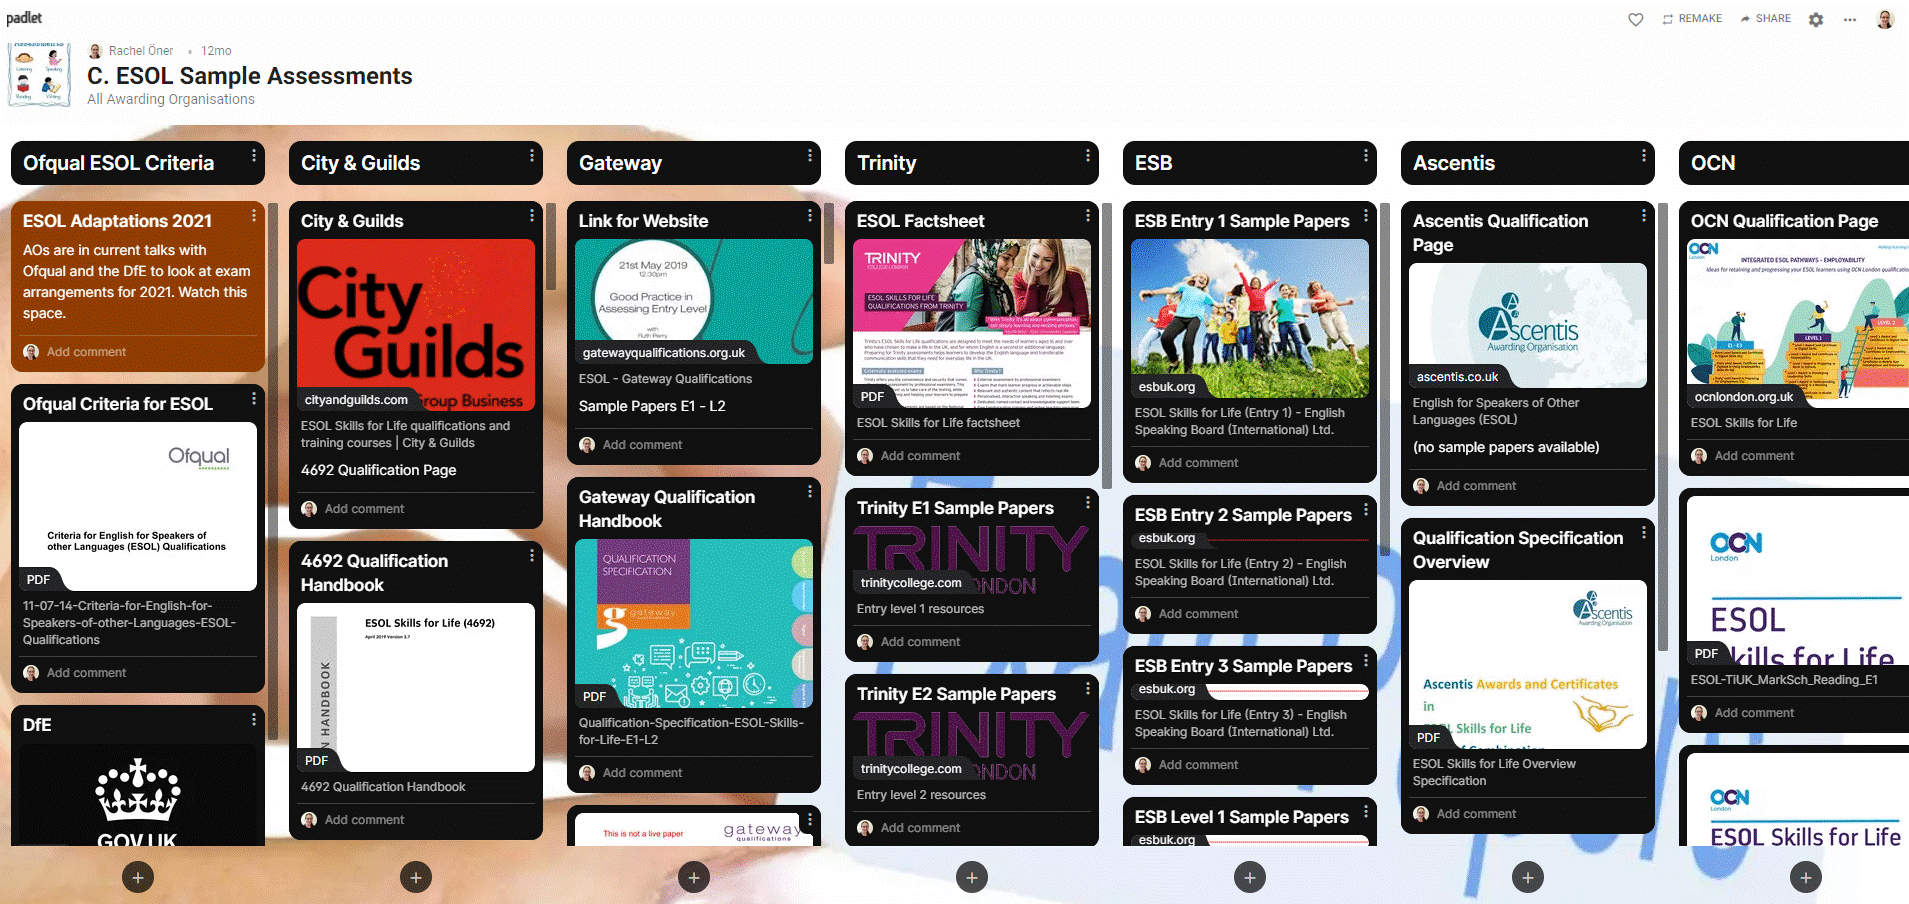Open DfE post menu

click(x=254, y=719)
